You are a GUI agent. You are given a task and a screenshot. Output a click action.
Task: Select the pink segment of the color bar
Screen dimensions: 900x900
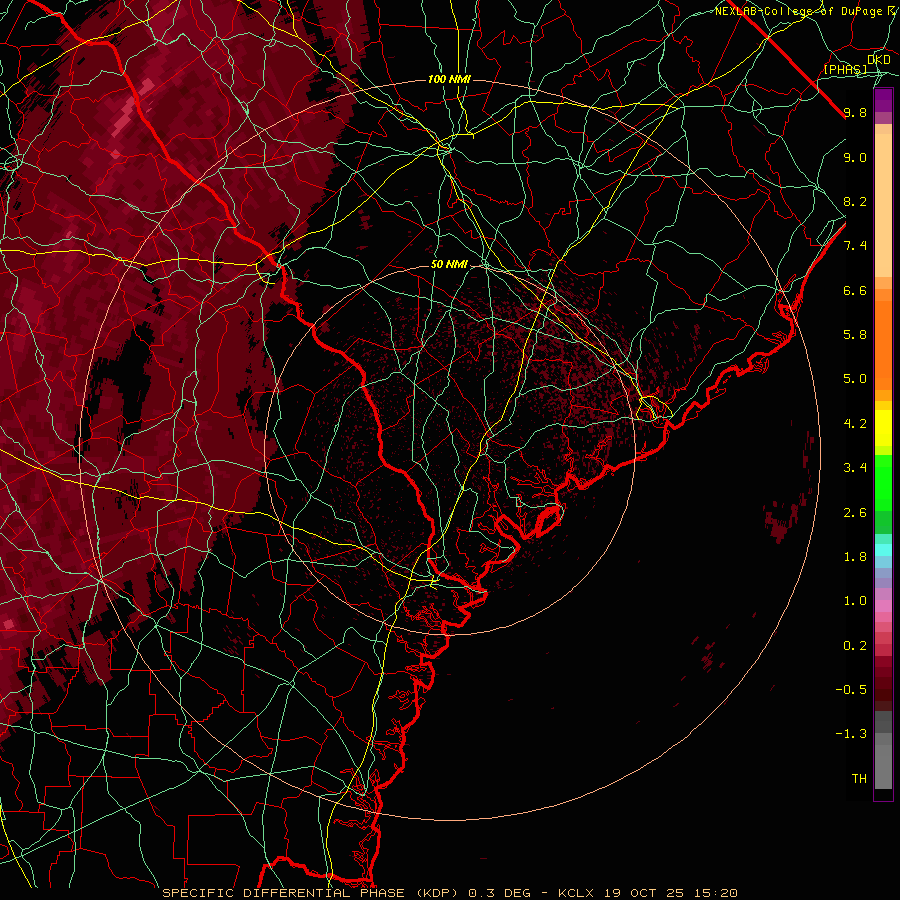[883, 606]
